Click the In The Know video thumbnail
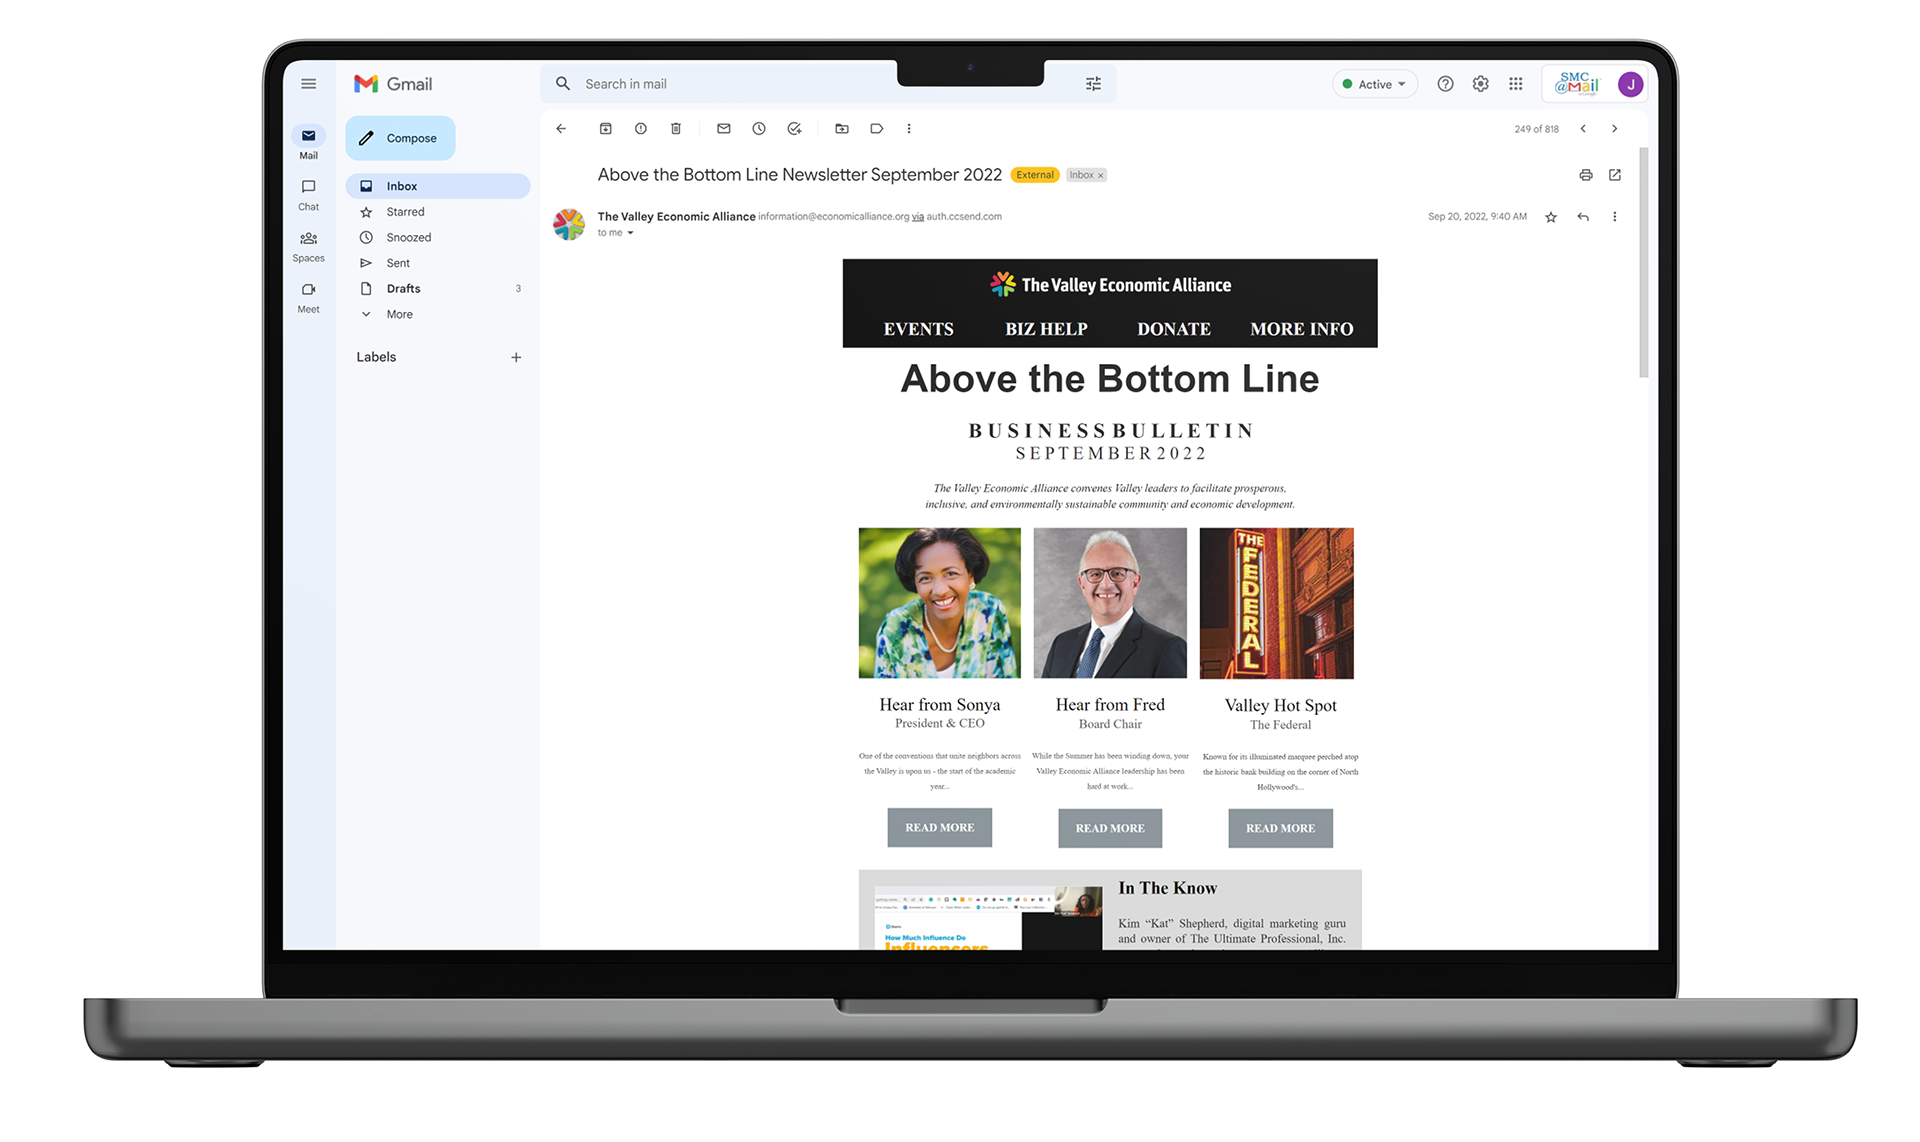The image size is (1920, 1142). click(988, 917)
